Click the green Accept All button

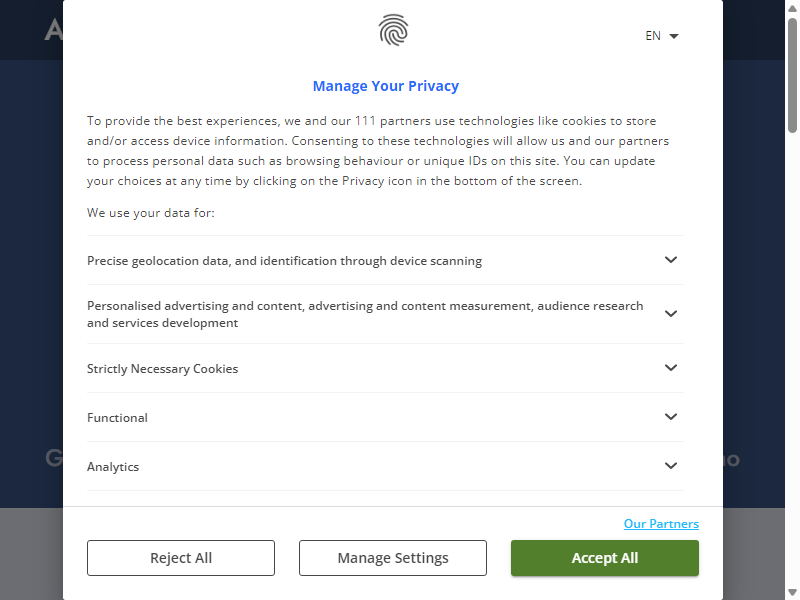(605, 558)
